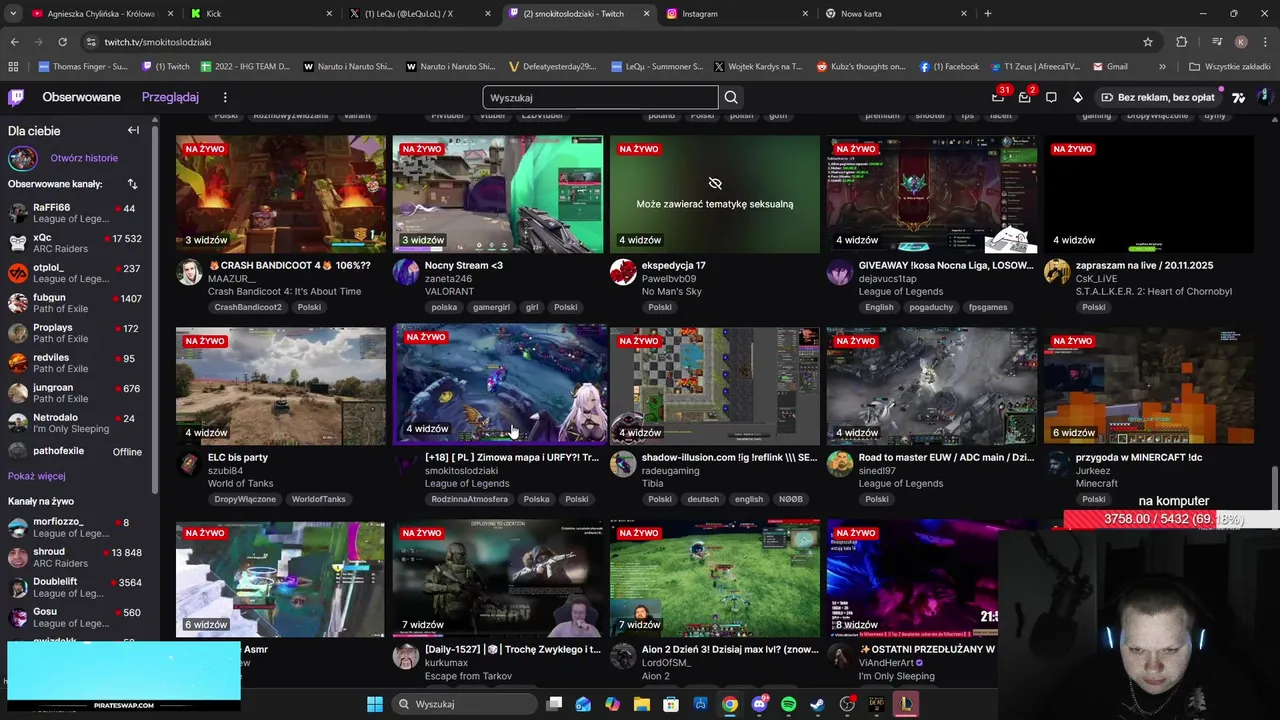Open the ELC bis party stream thumbnail
1280x720 pixels.
281,386
